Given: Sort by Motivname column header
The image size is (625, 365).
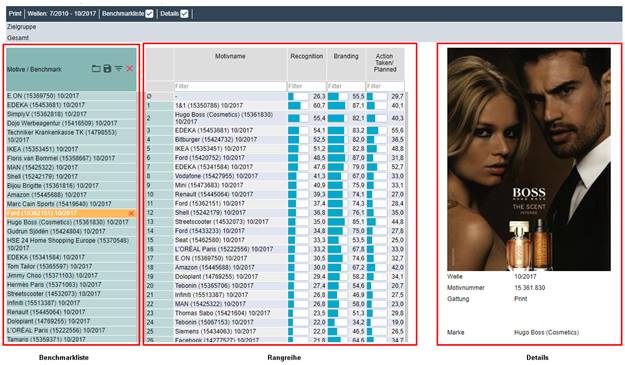Looking at the screenshot, I should [230, 57].
